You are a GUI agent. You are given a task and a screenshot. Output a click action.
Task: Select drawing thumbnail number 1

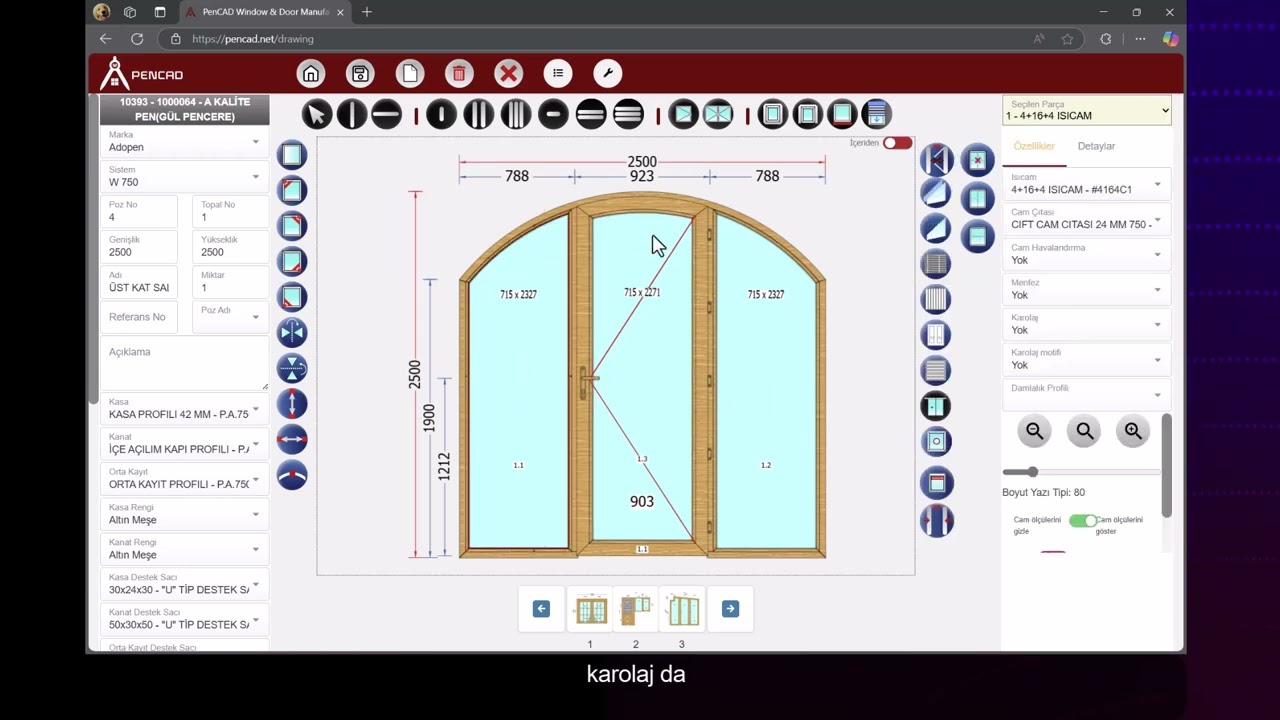590,609
